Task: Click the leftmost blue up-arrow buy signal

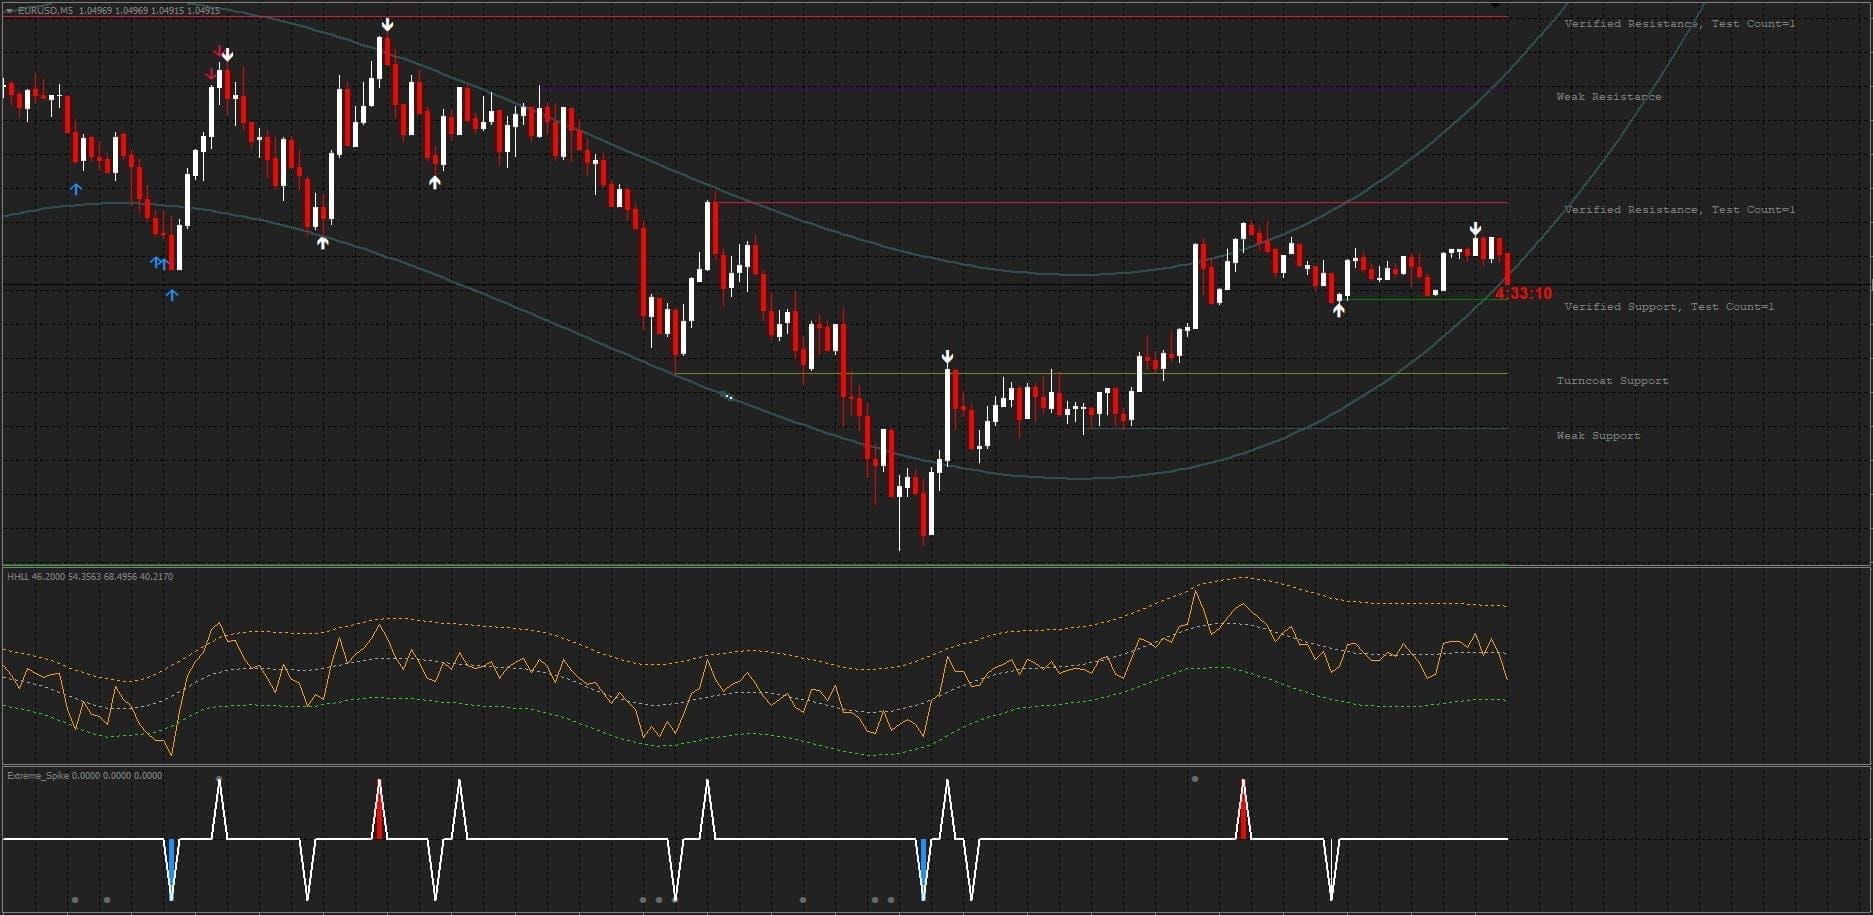Action: (75, 188)
